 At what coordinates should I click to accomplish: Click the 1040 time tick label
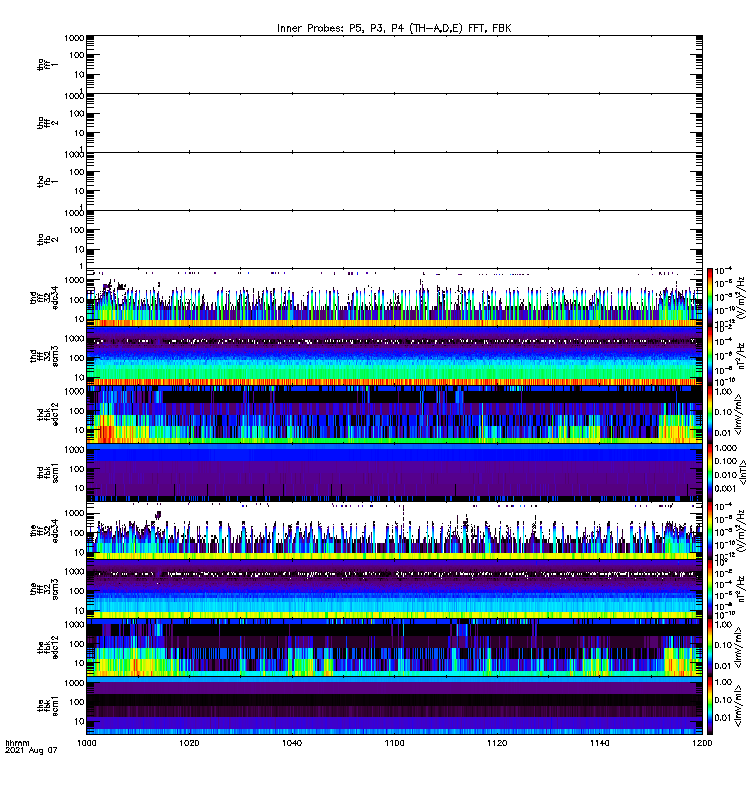(292, 743)
